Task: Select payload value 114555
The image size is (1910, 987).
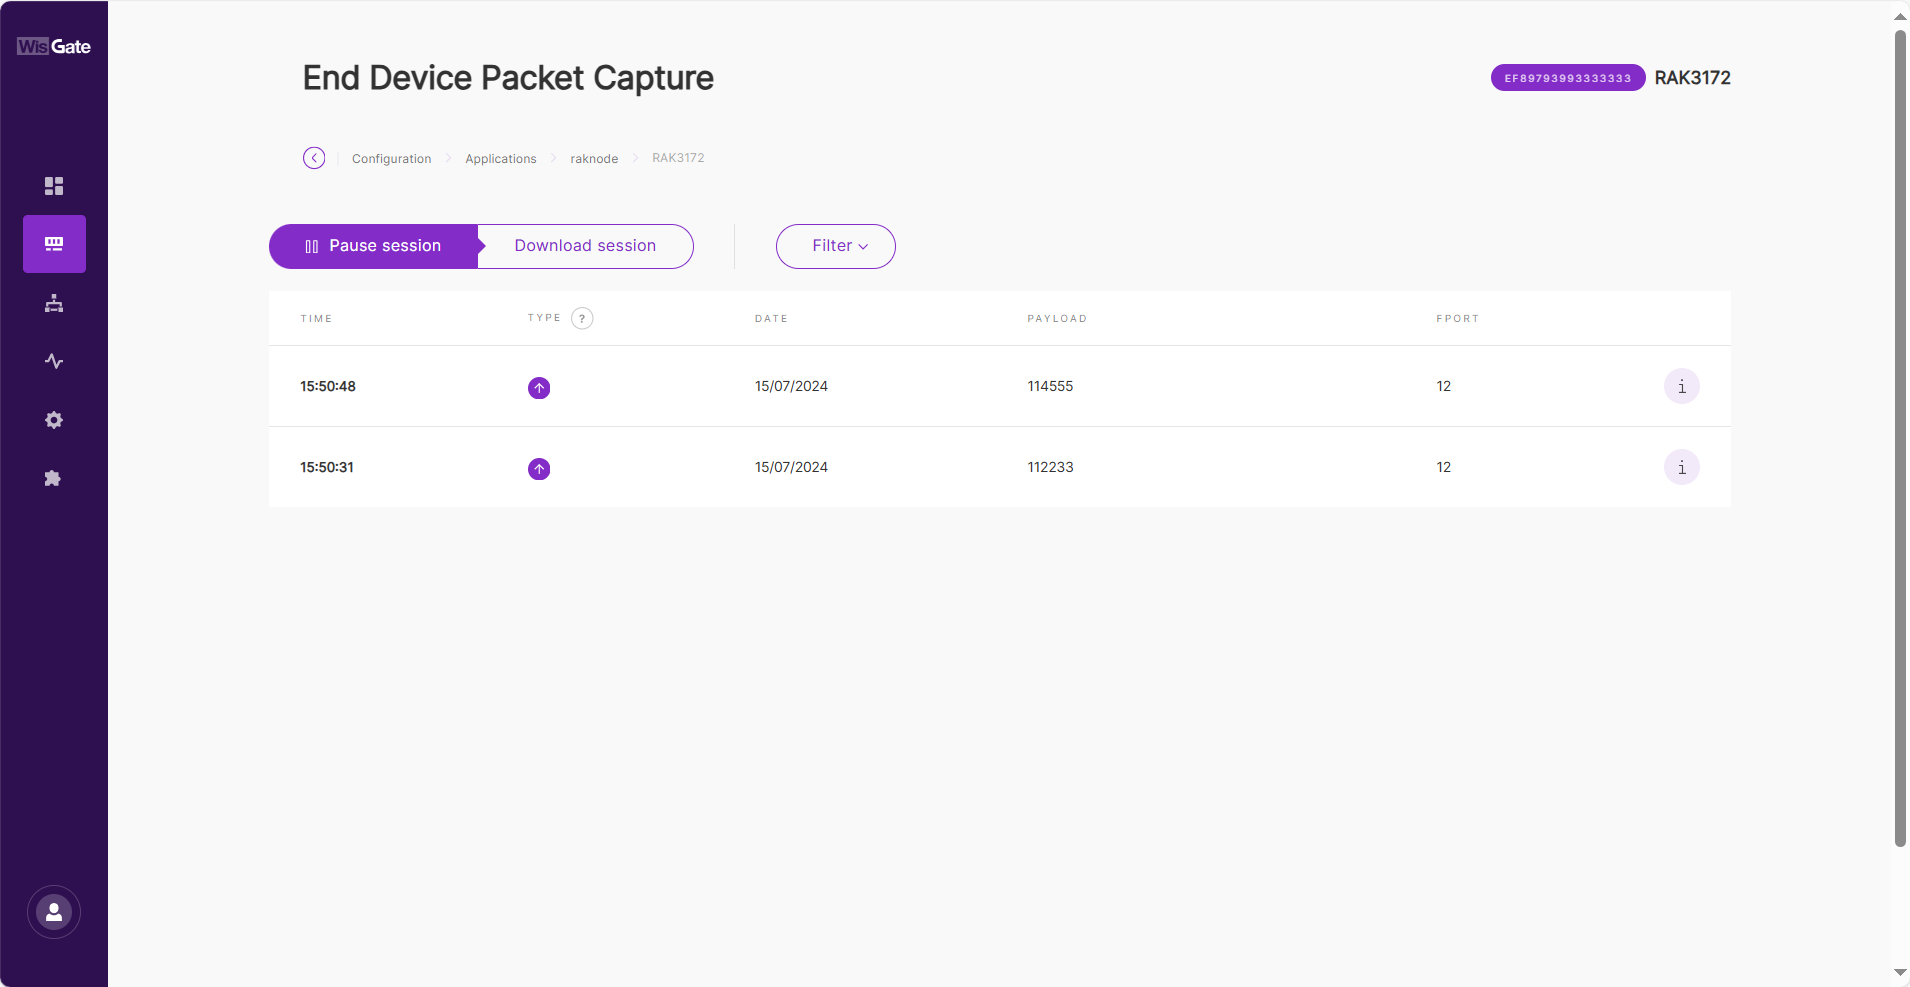Action: click(x=1050, y=386)
